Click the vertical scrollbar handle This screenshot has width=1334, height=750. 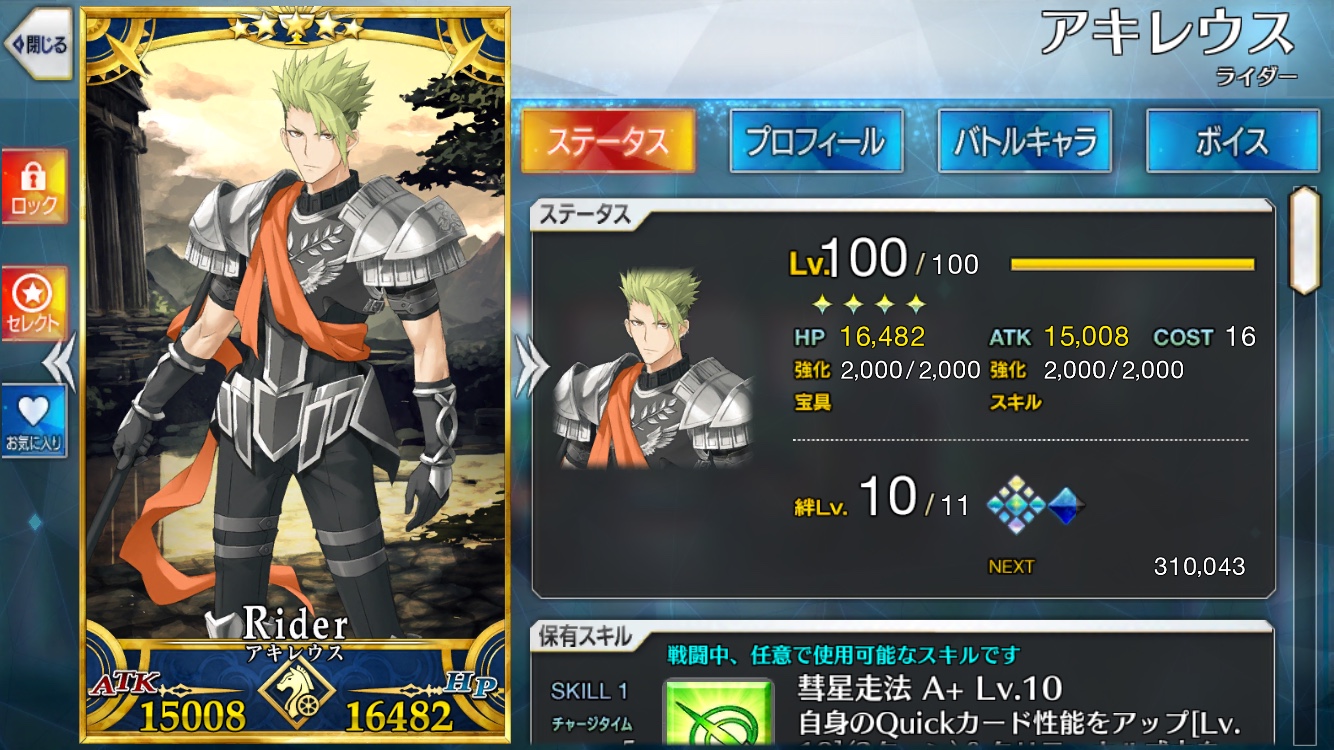point(1305,240)
